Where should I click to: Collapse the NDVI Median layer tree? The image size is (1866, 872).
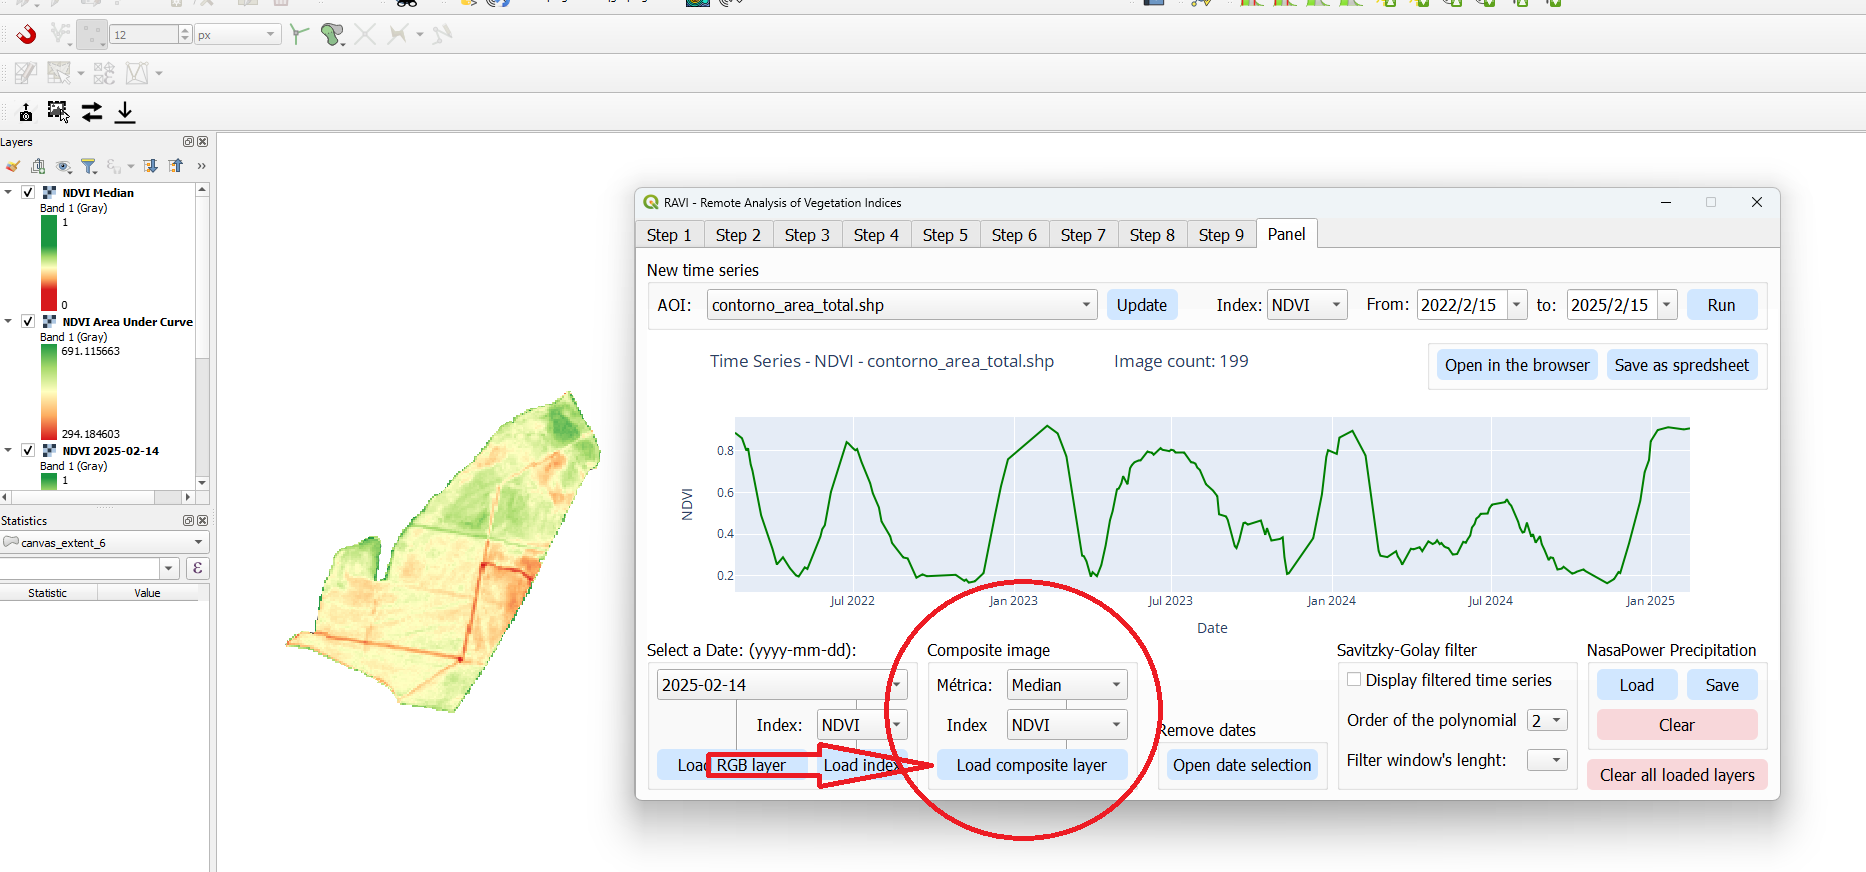pyautogui.click(x=9, y=192)
